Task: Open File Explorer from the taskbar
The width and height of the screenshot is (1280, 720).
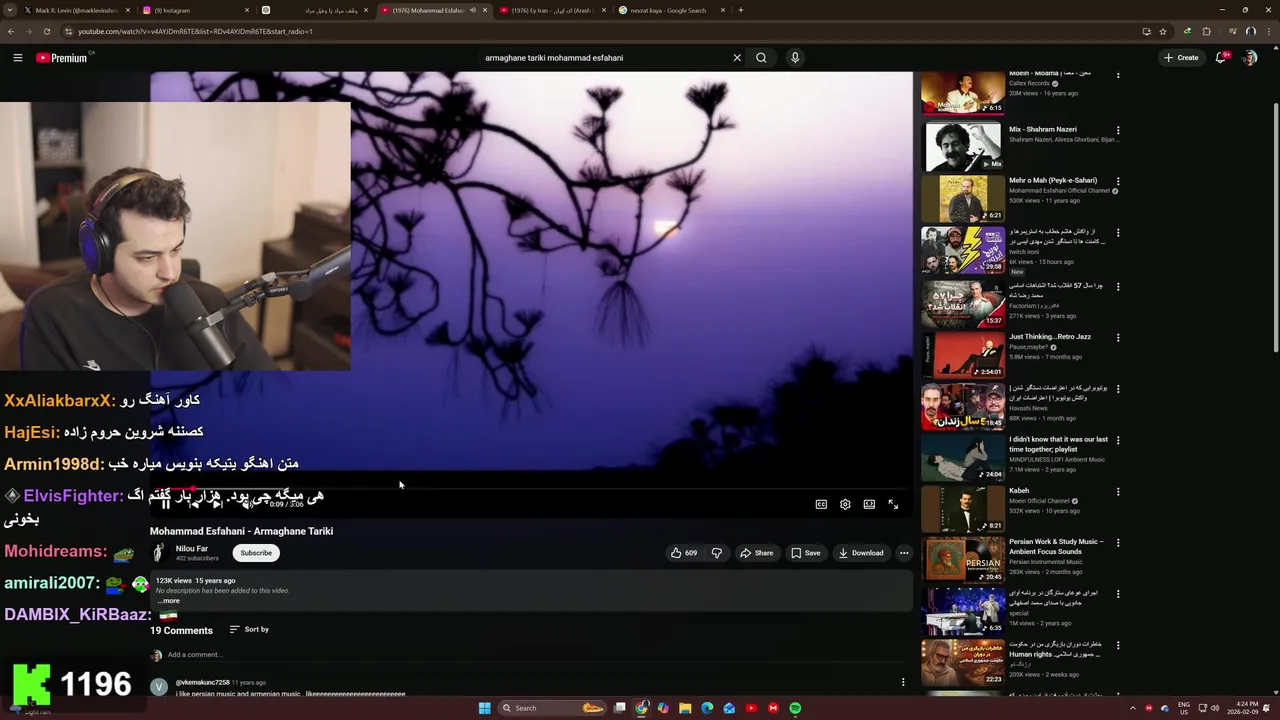Action: (x=685, y=708)
